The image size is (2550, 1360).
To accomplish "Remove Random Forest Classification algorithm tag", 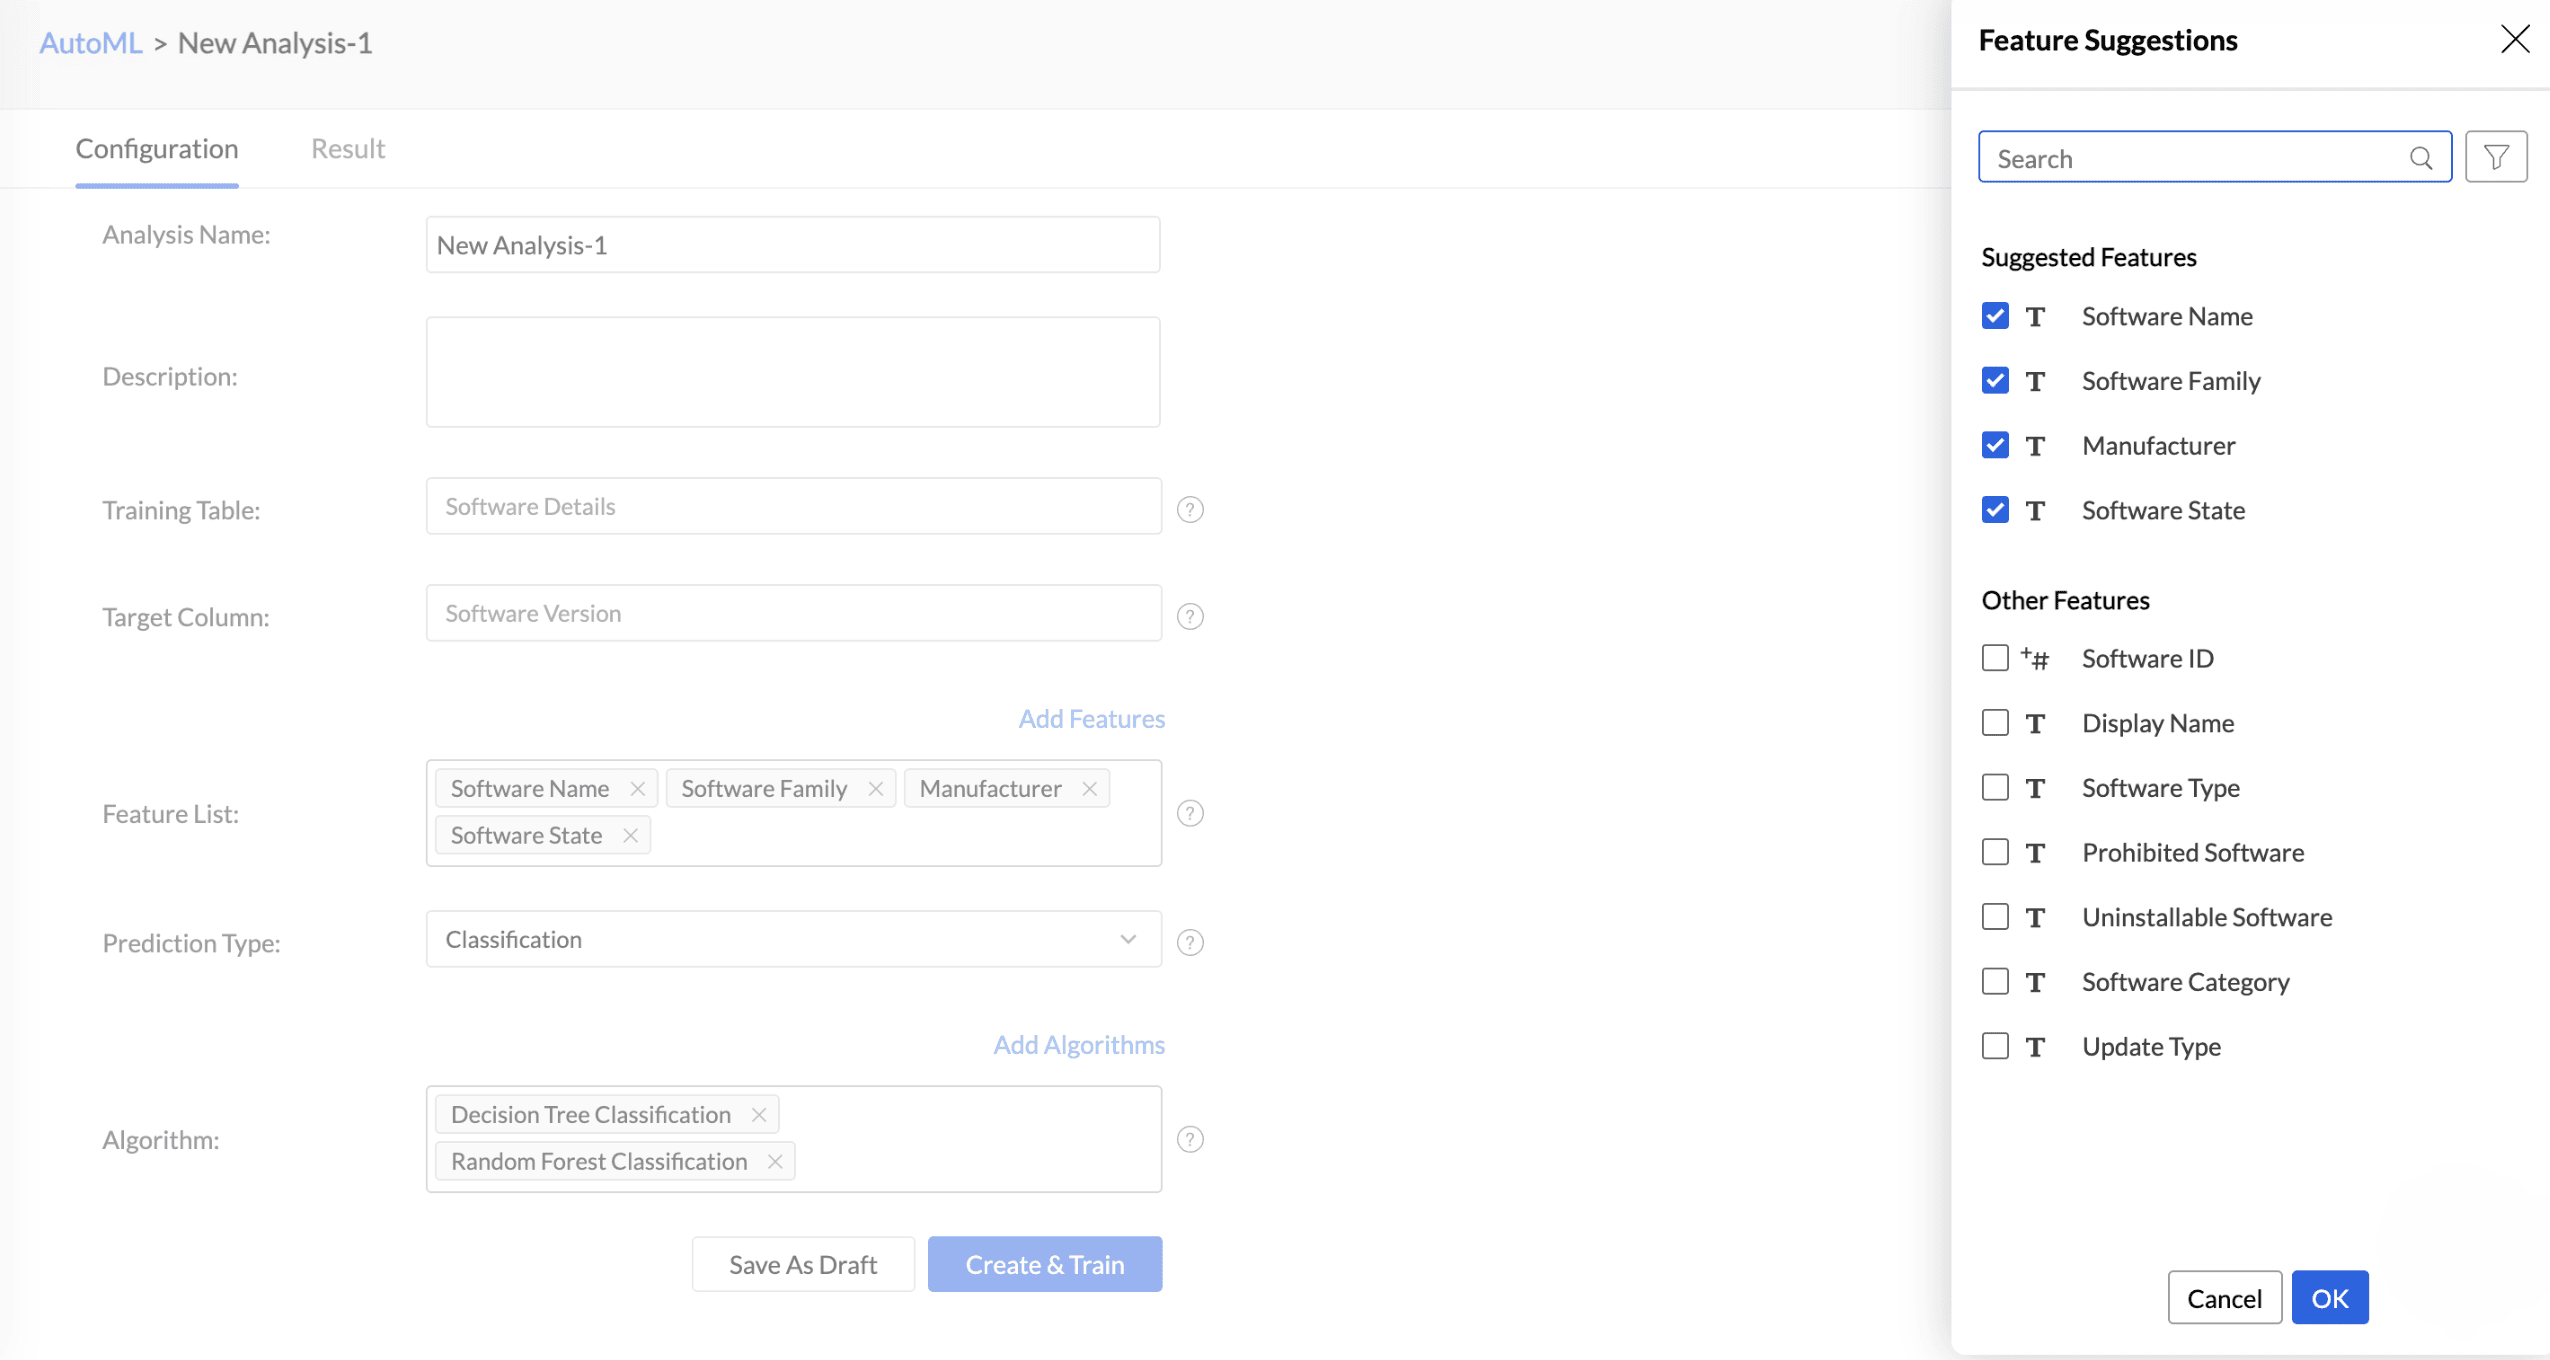I will (x=774, y=1161).
